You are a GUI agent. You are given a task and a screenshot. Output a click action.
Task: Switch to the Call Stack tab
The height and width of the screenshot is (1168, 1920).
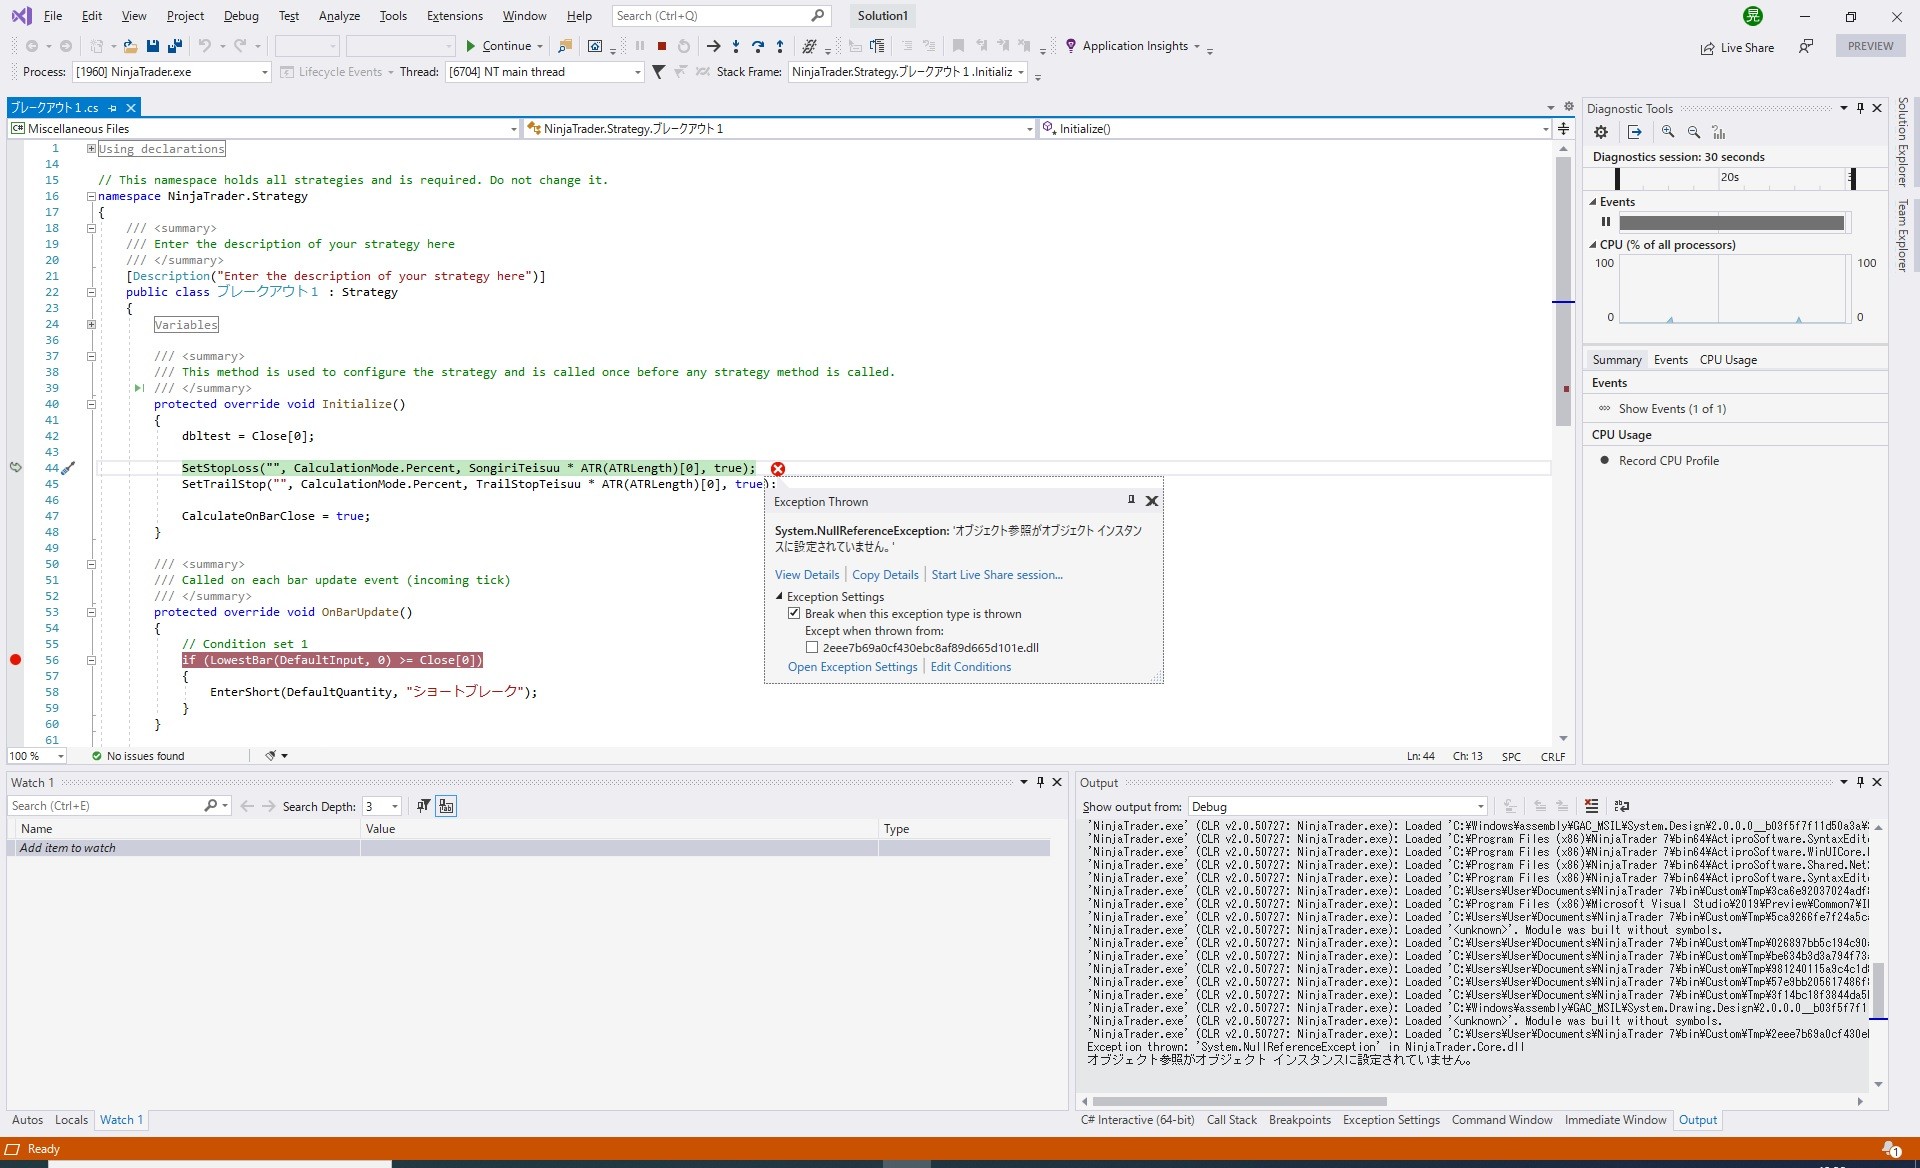(x=1231, y=1120)
